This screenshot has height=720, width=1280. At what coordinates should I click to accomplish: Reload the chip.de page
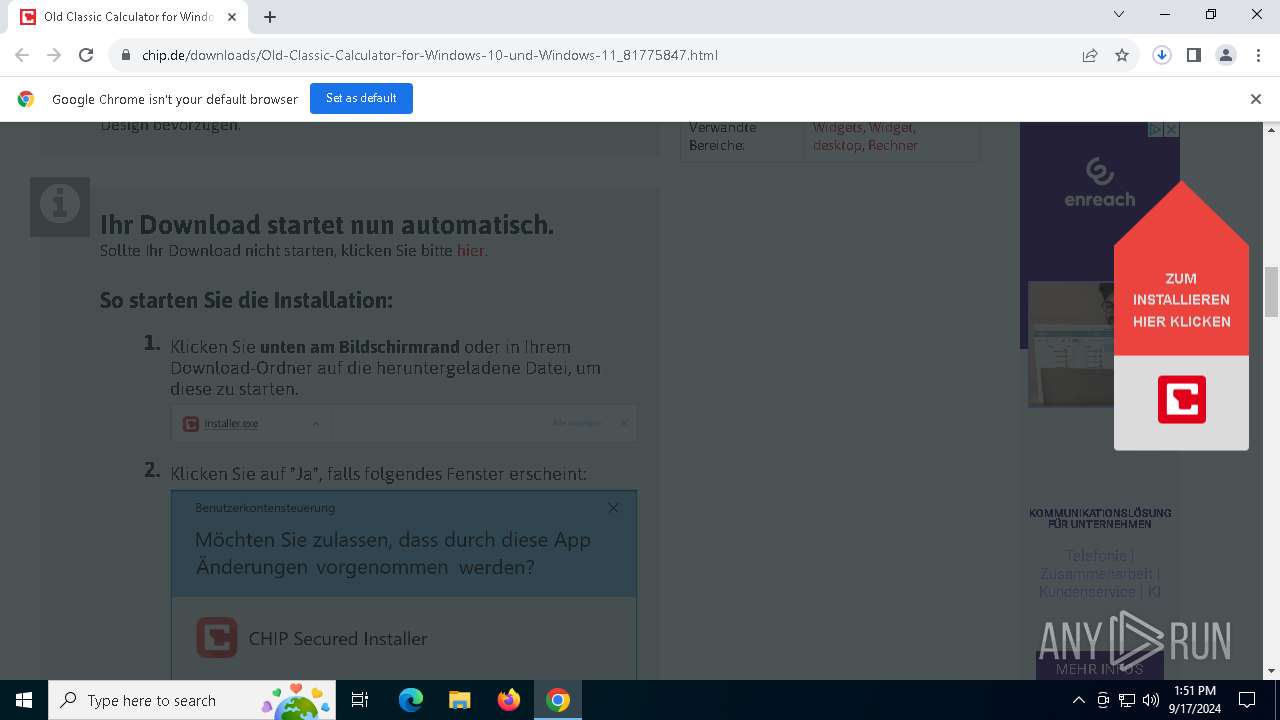(x=86, y=55)
